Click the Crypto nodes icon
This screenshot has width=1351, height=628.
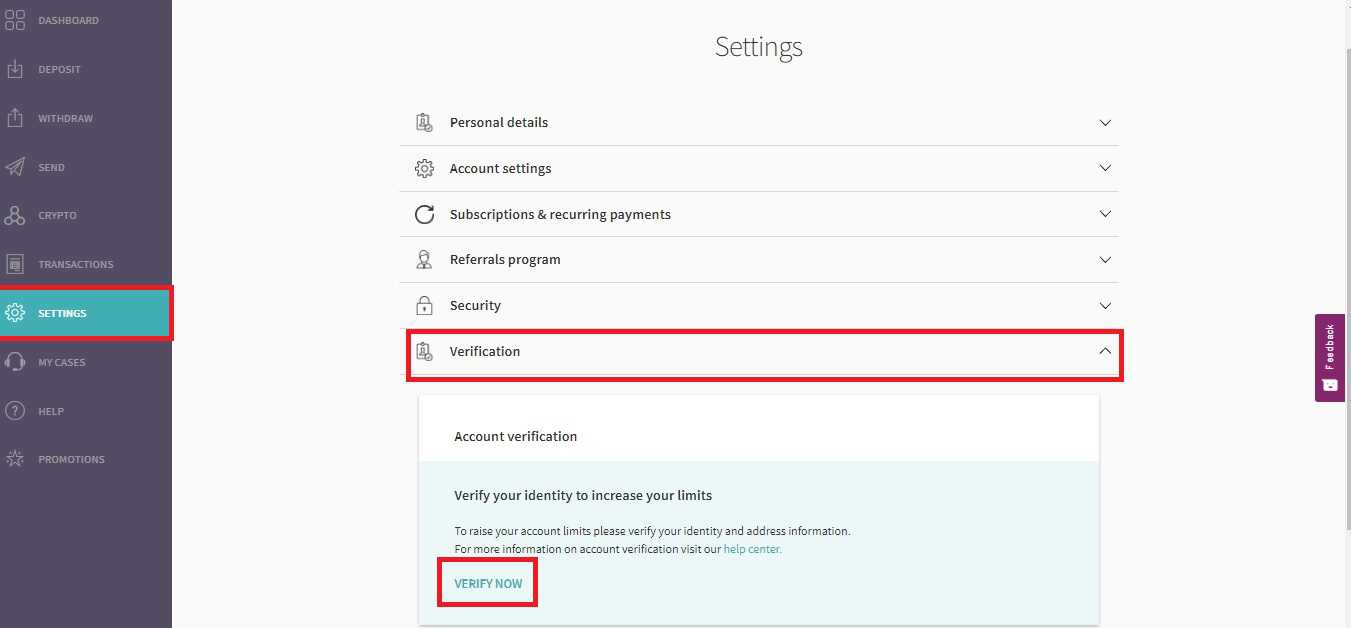(15, 215)
